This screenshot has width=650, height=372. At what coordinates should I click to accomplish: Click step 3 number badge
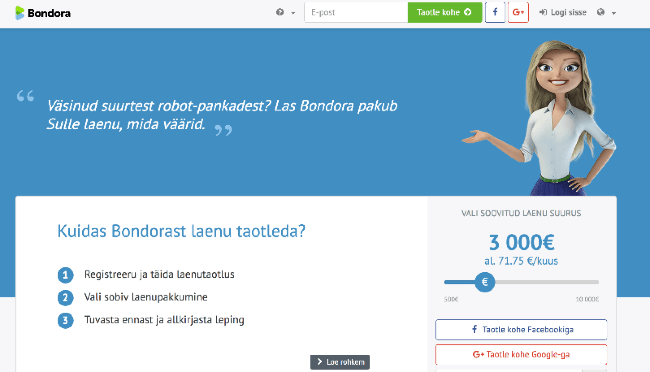pos(65,321)
